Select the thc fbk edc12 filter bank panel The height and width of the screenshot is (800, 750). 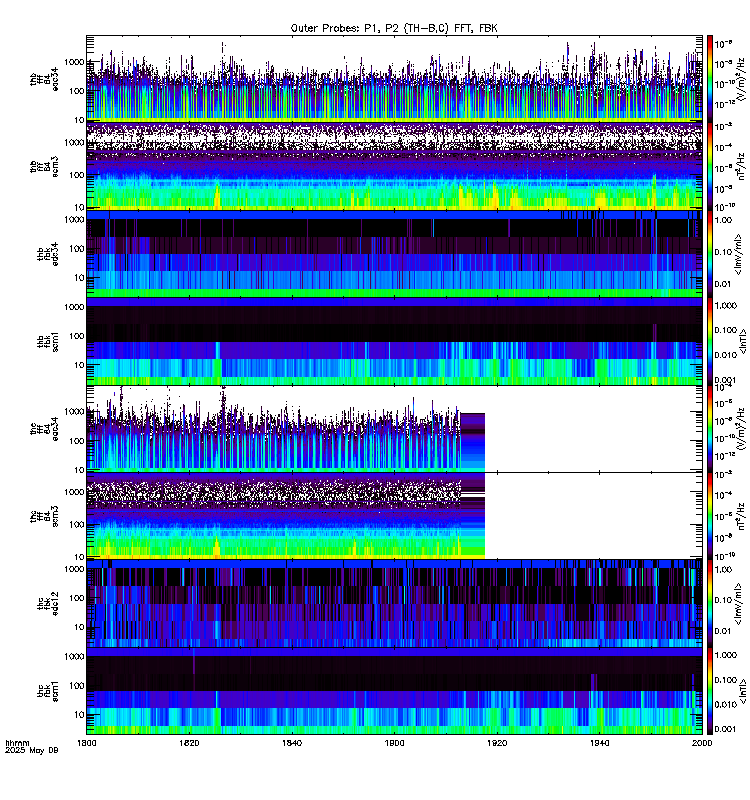click(x=394, y=604)
